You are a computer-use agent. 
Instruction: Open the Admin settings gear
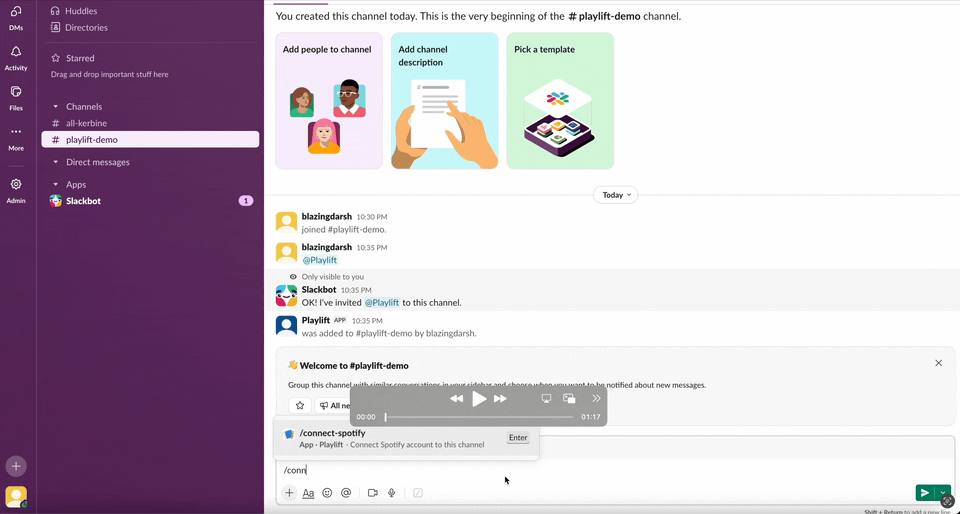16,190
